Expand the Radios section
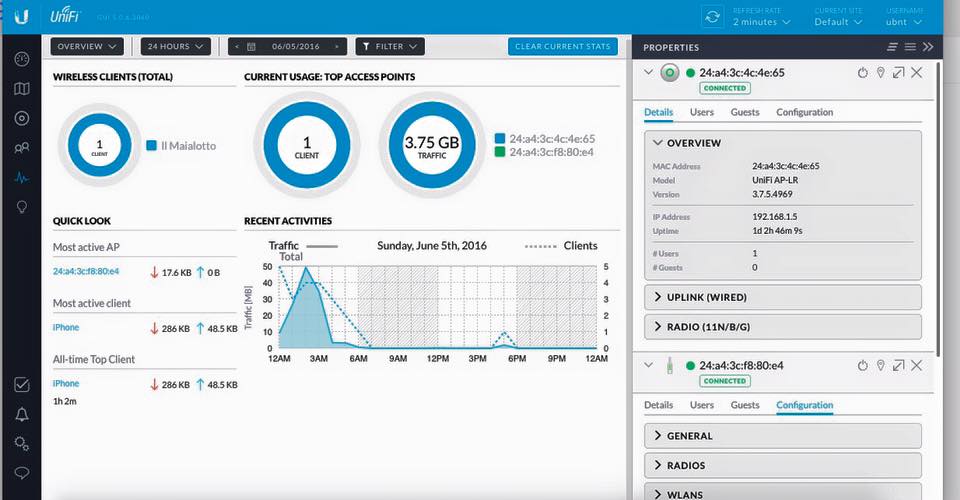 click(782, 466)
